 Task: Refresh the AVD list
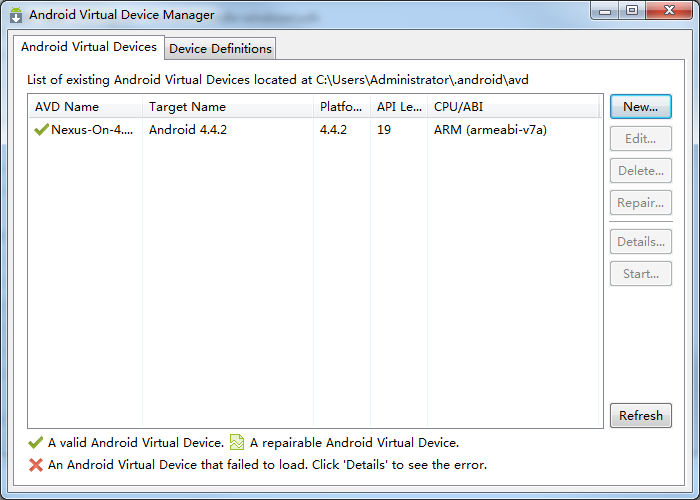click(x=641, y=416)
